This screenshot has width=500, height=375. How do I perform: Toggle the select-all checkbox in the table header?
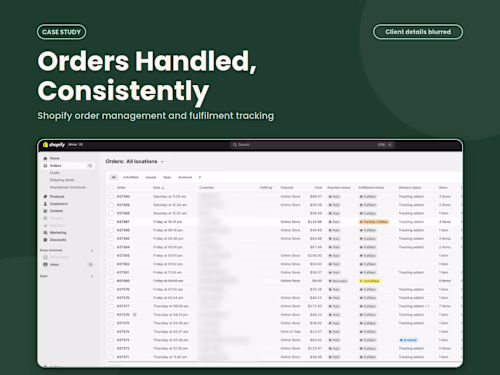click(111, 188)
